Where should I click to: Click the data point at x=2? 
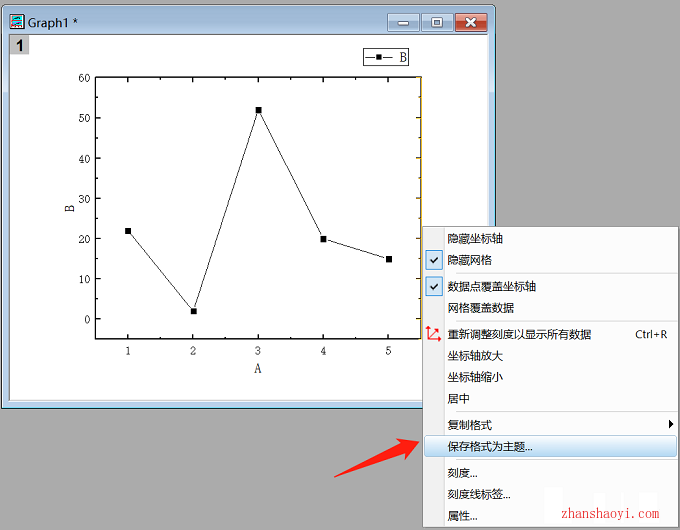[193, 311]
